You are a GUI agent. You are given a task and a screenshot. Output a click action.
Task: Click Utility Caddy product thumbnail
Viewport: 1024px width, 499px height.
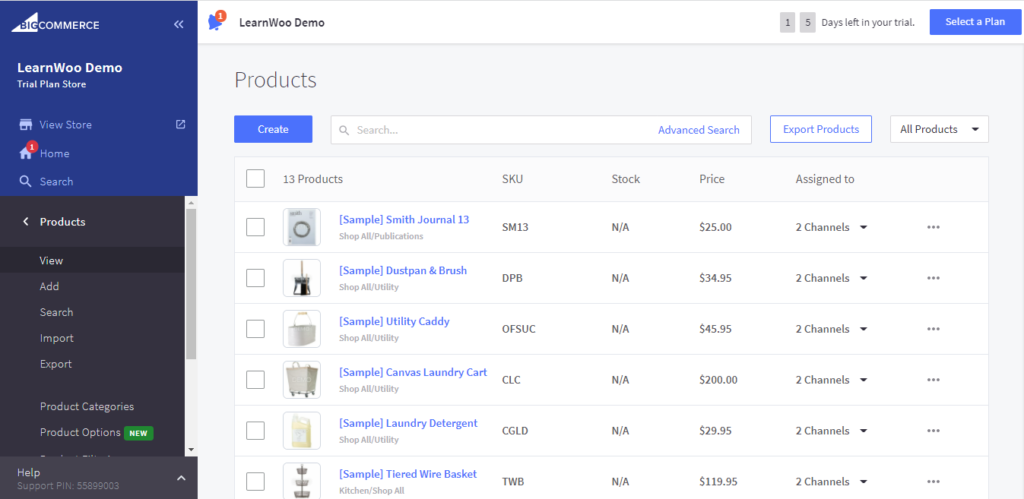click(x=302, y=329)
